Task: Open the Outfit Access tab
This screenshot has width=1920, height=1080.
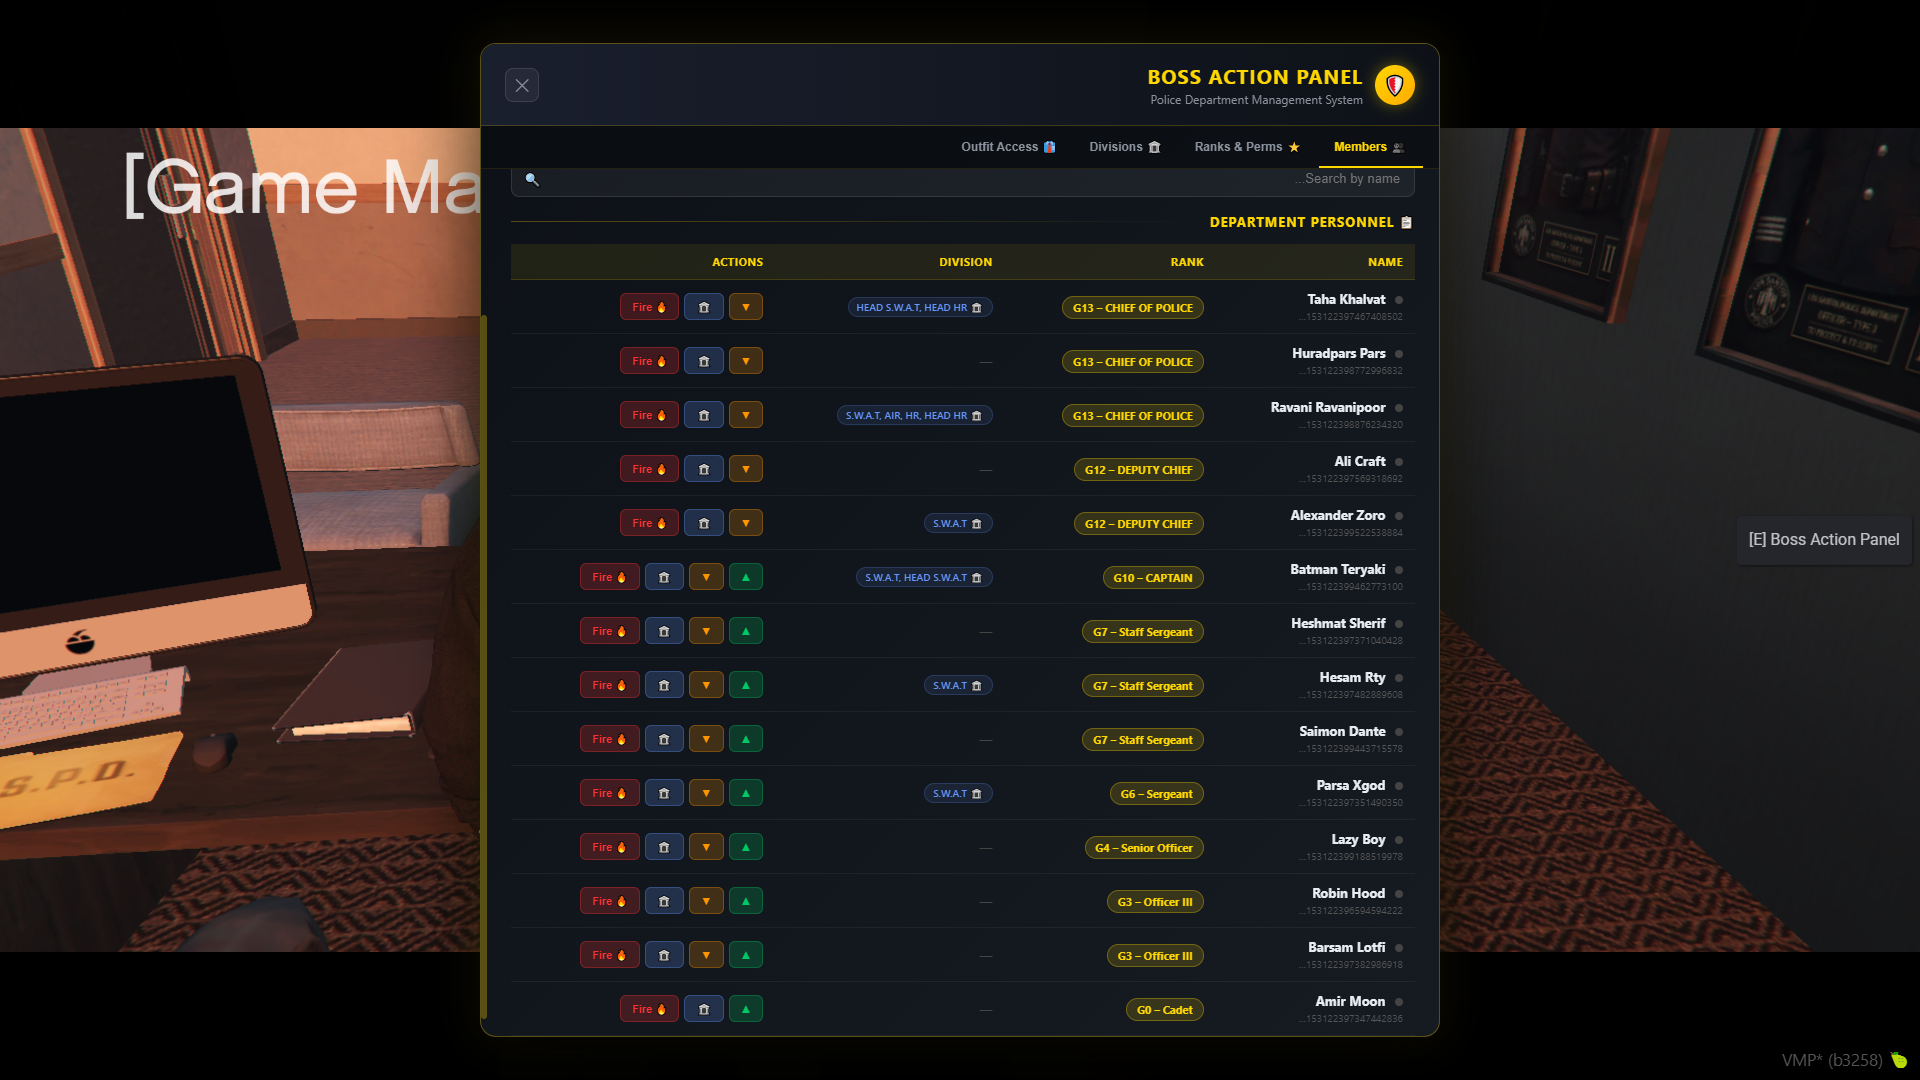Action: pyautogui.click(x=1008, y=147)
